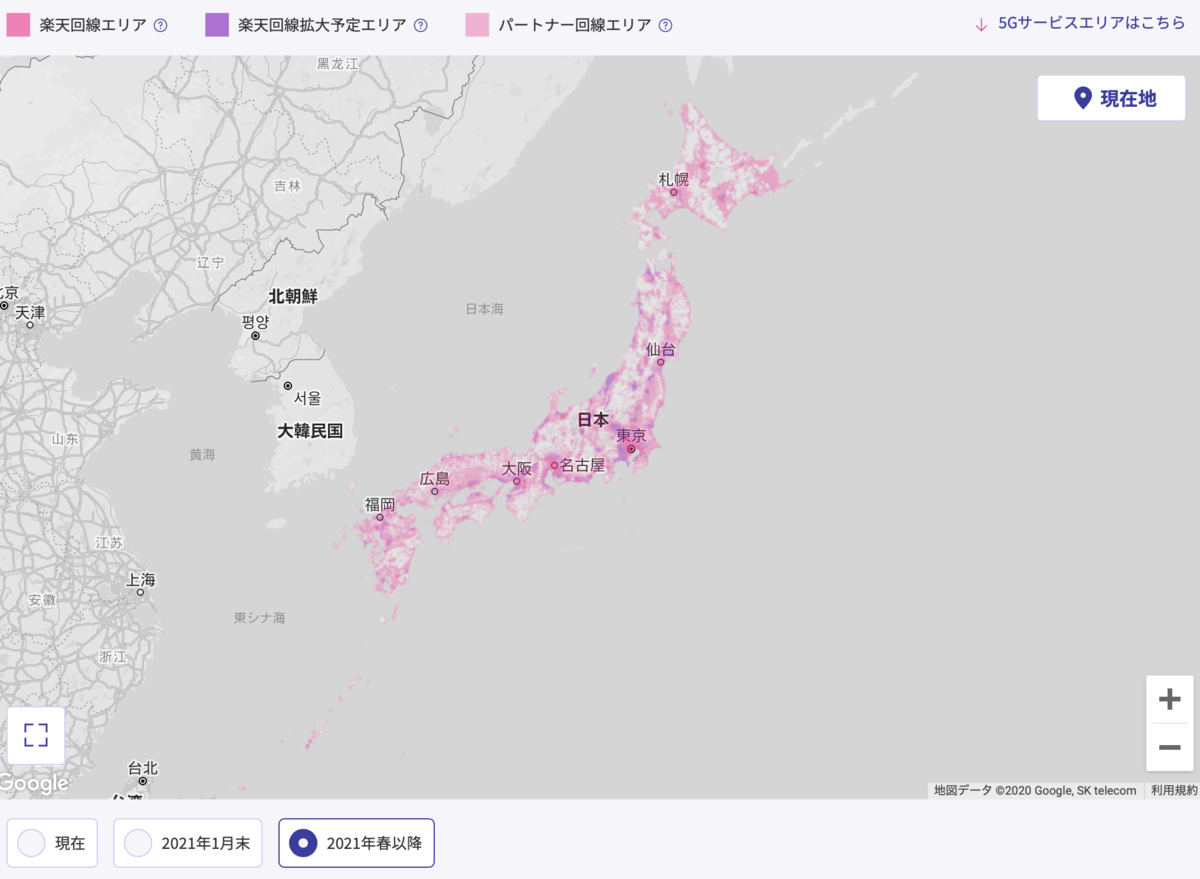Screen dimensions: 1200x879
Task: Click the 평양 city label
Action: (256, 322)
